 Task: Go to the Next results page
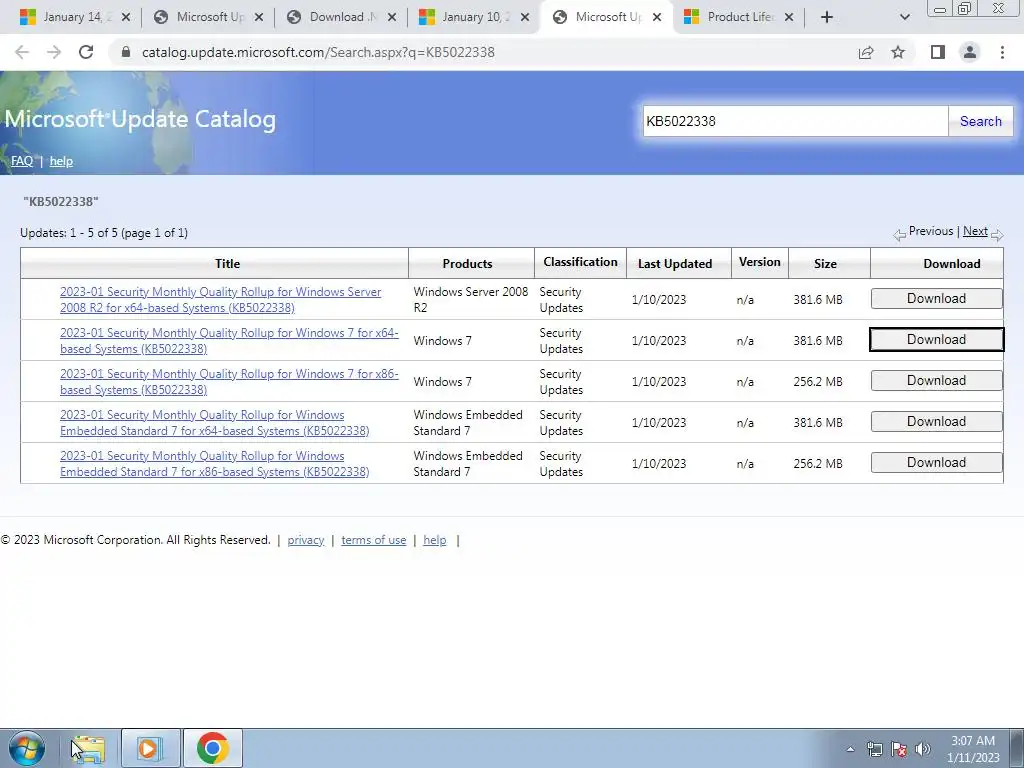pos(975,231)
